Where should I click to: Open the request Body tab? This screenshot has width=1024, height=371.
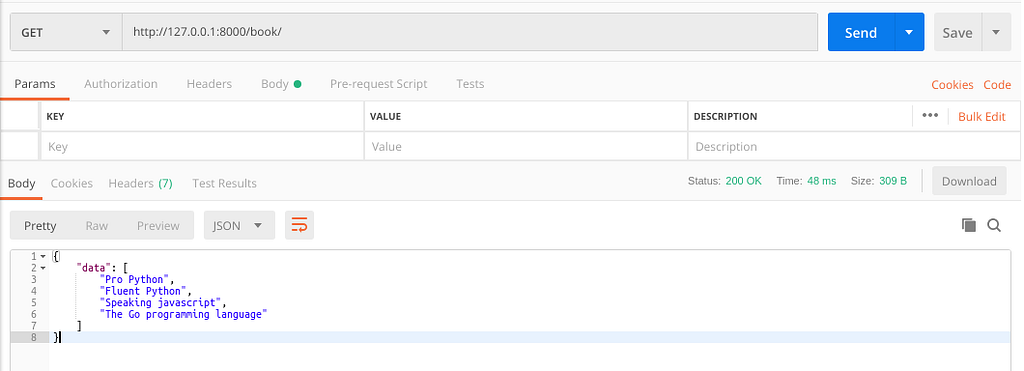(281, 84)
